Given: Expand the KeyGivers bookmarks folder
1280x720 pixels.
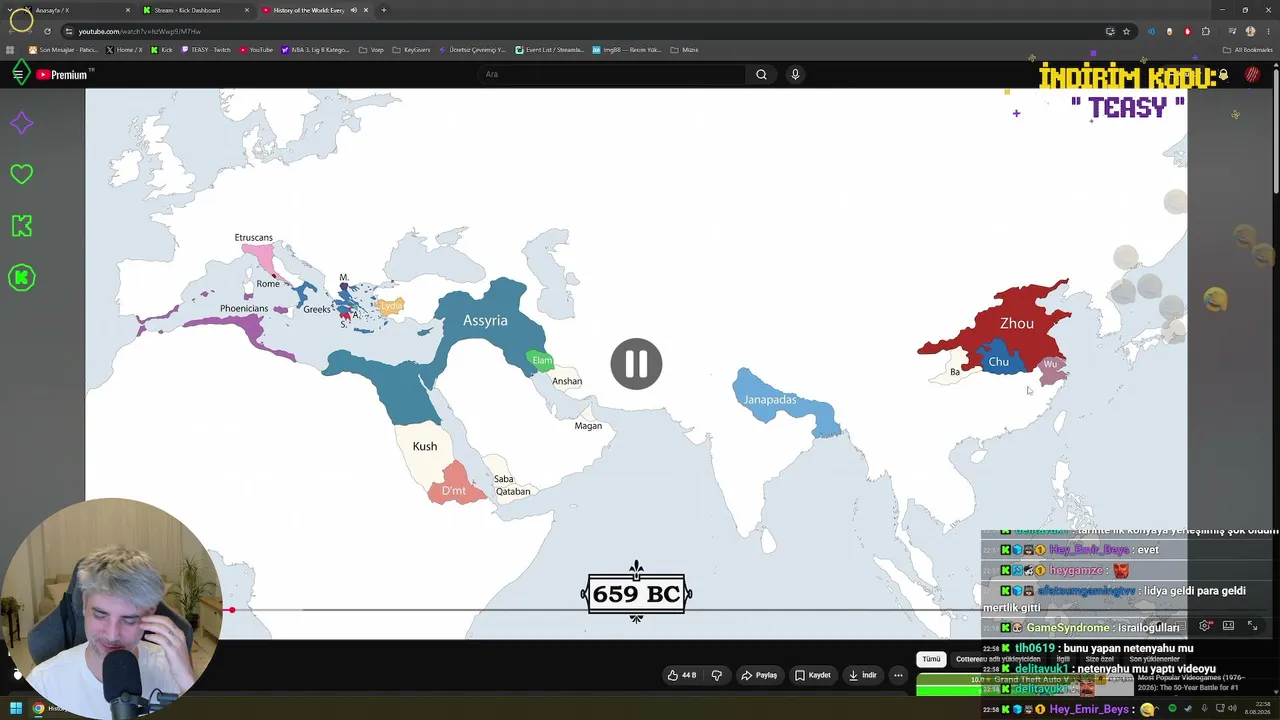Looking at the screenshot, I should pos(411,50).
